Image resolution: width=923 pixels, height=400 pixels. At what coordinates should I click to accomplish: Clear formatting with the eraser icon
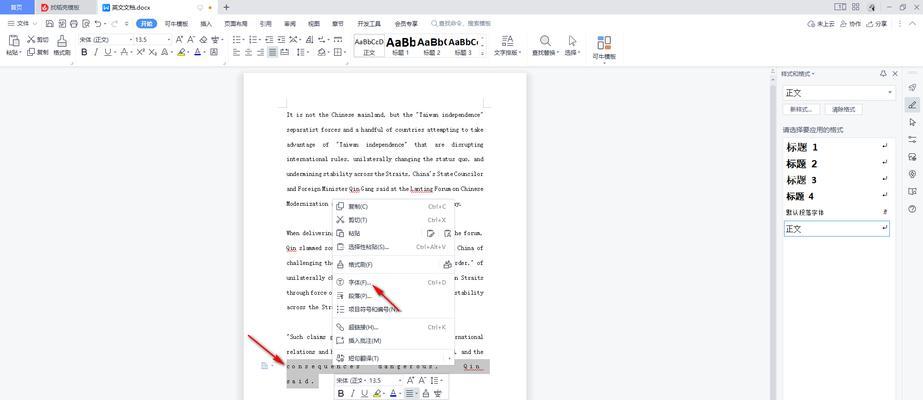coord(204,39)
